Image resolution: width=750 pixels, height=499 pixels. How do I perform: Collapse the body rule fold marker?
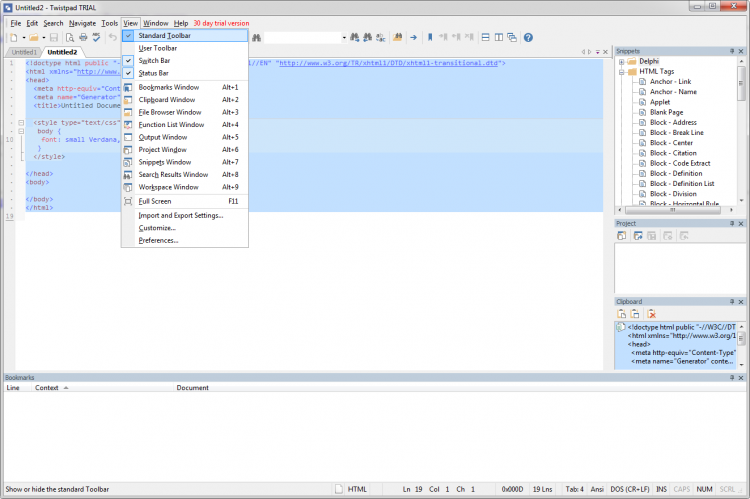point(21,131)
